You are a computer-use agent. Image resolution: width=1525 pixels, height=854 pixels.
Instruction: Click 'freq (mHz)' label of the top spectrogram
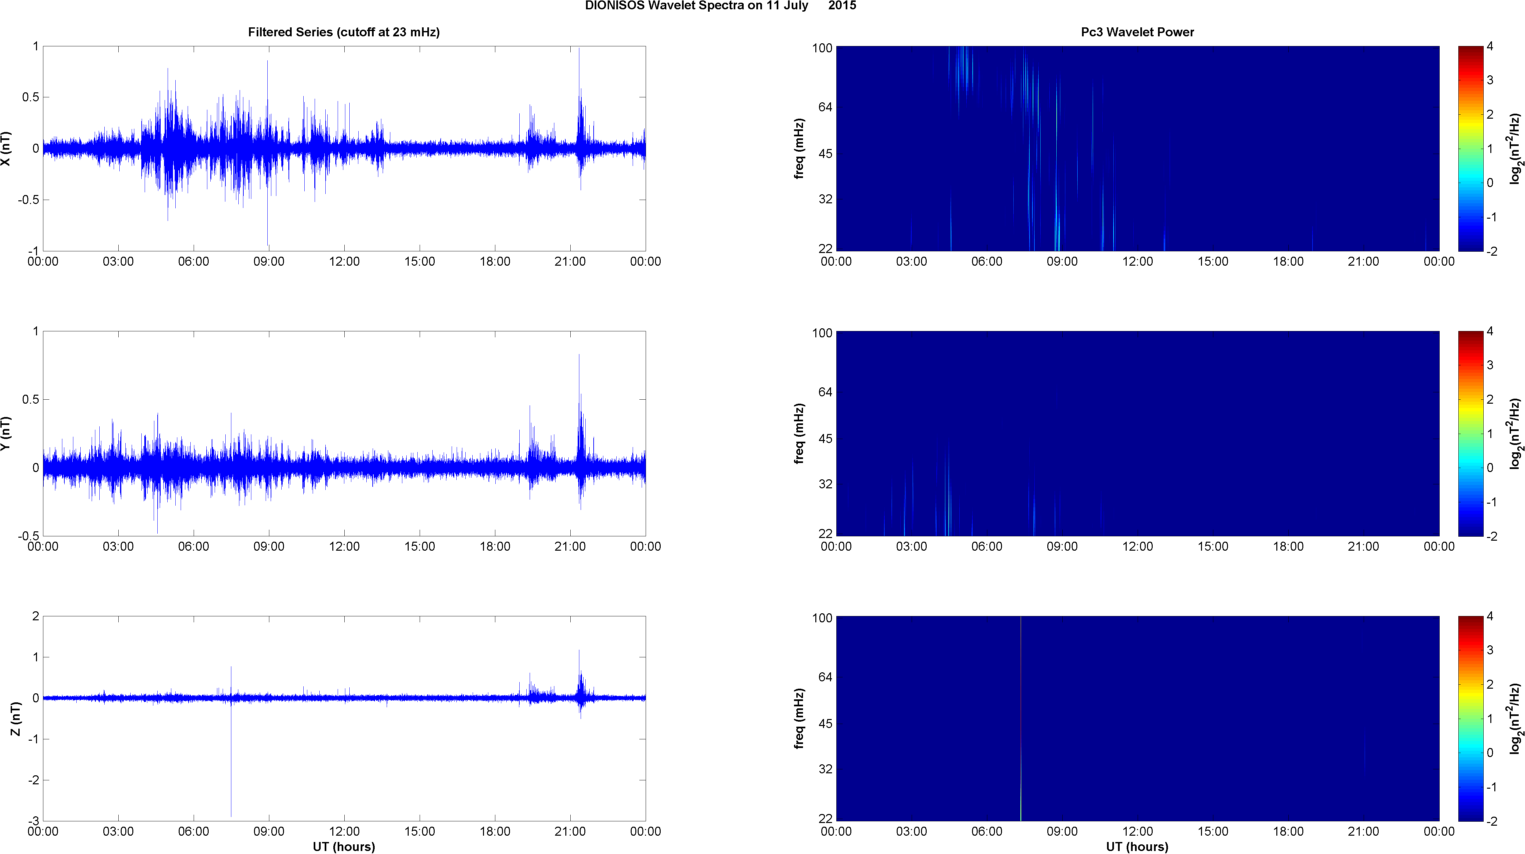799,148
